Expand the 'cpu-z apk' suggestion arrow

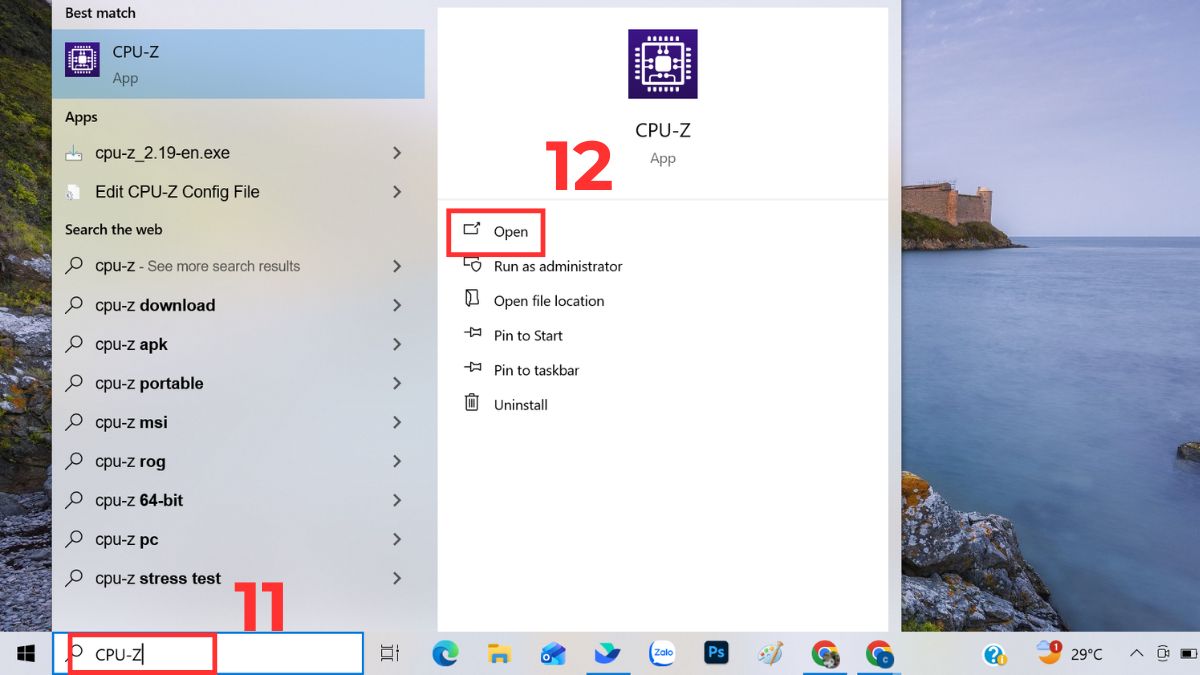(397, 344)
